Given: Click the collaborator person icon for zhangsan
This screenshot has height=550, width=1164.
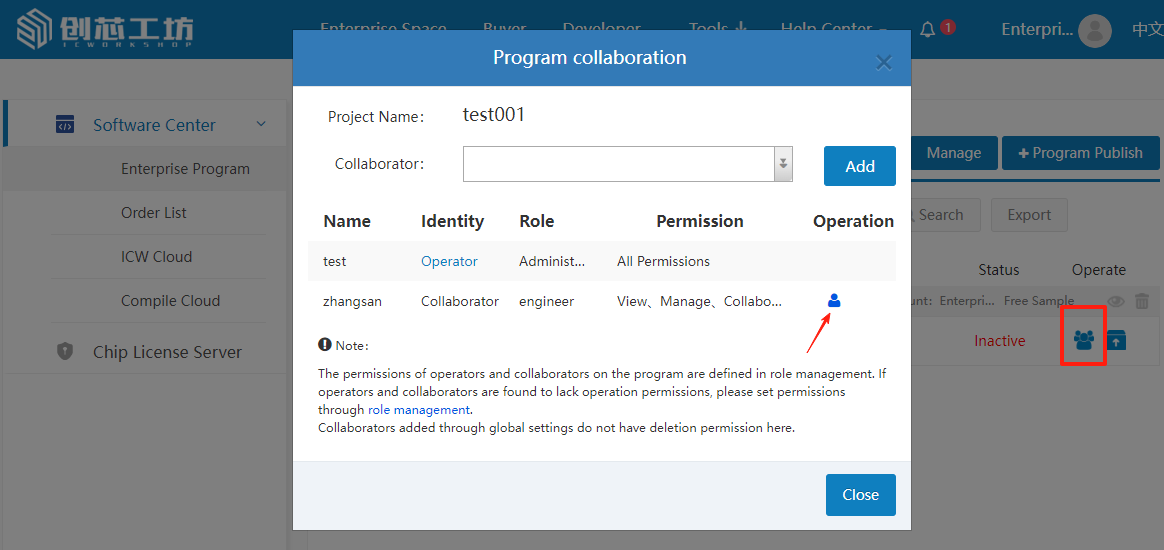Looking at the screenshot, I should (834, 300).
